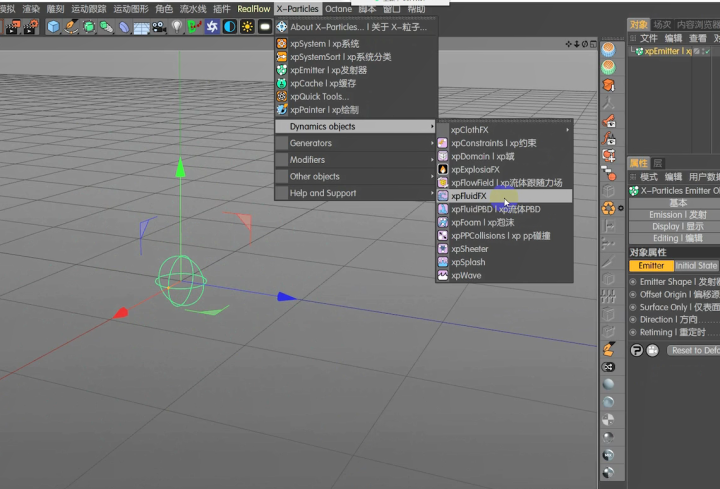The image size is (720, 489).
Task: Open the Emission section button
Action: point(675,215)
